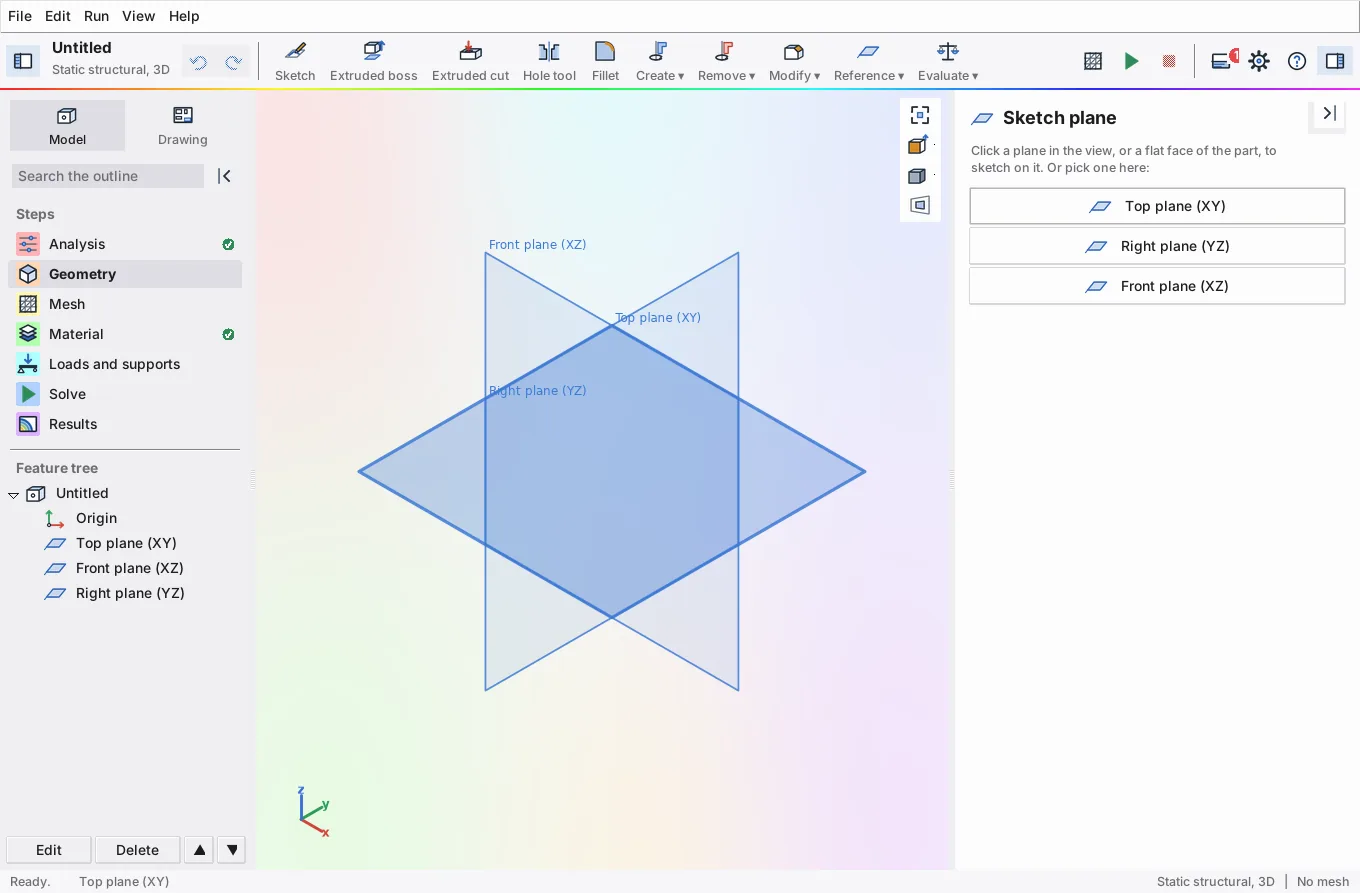This screenshot has width=1360, height=893.
Task: Open the Edit menu
Action: coord(58,16)
